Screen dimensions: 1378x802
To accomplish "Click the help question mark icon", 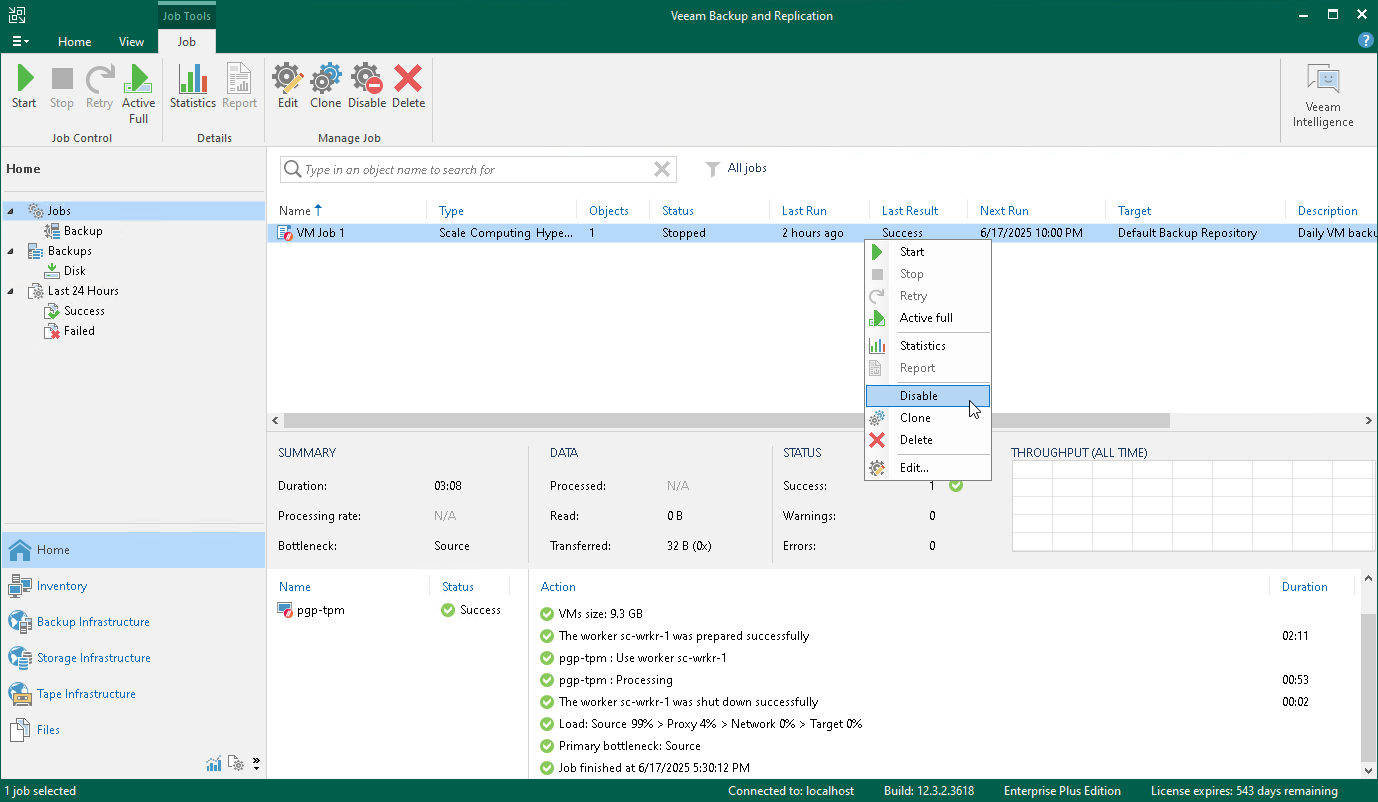I will 1365,41.
